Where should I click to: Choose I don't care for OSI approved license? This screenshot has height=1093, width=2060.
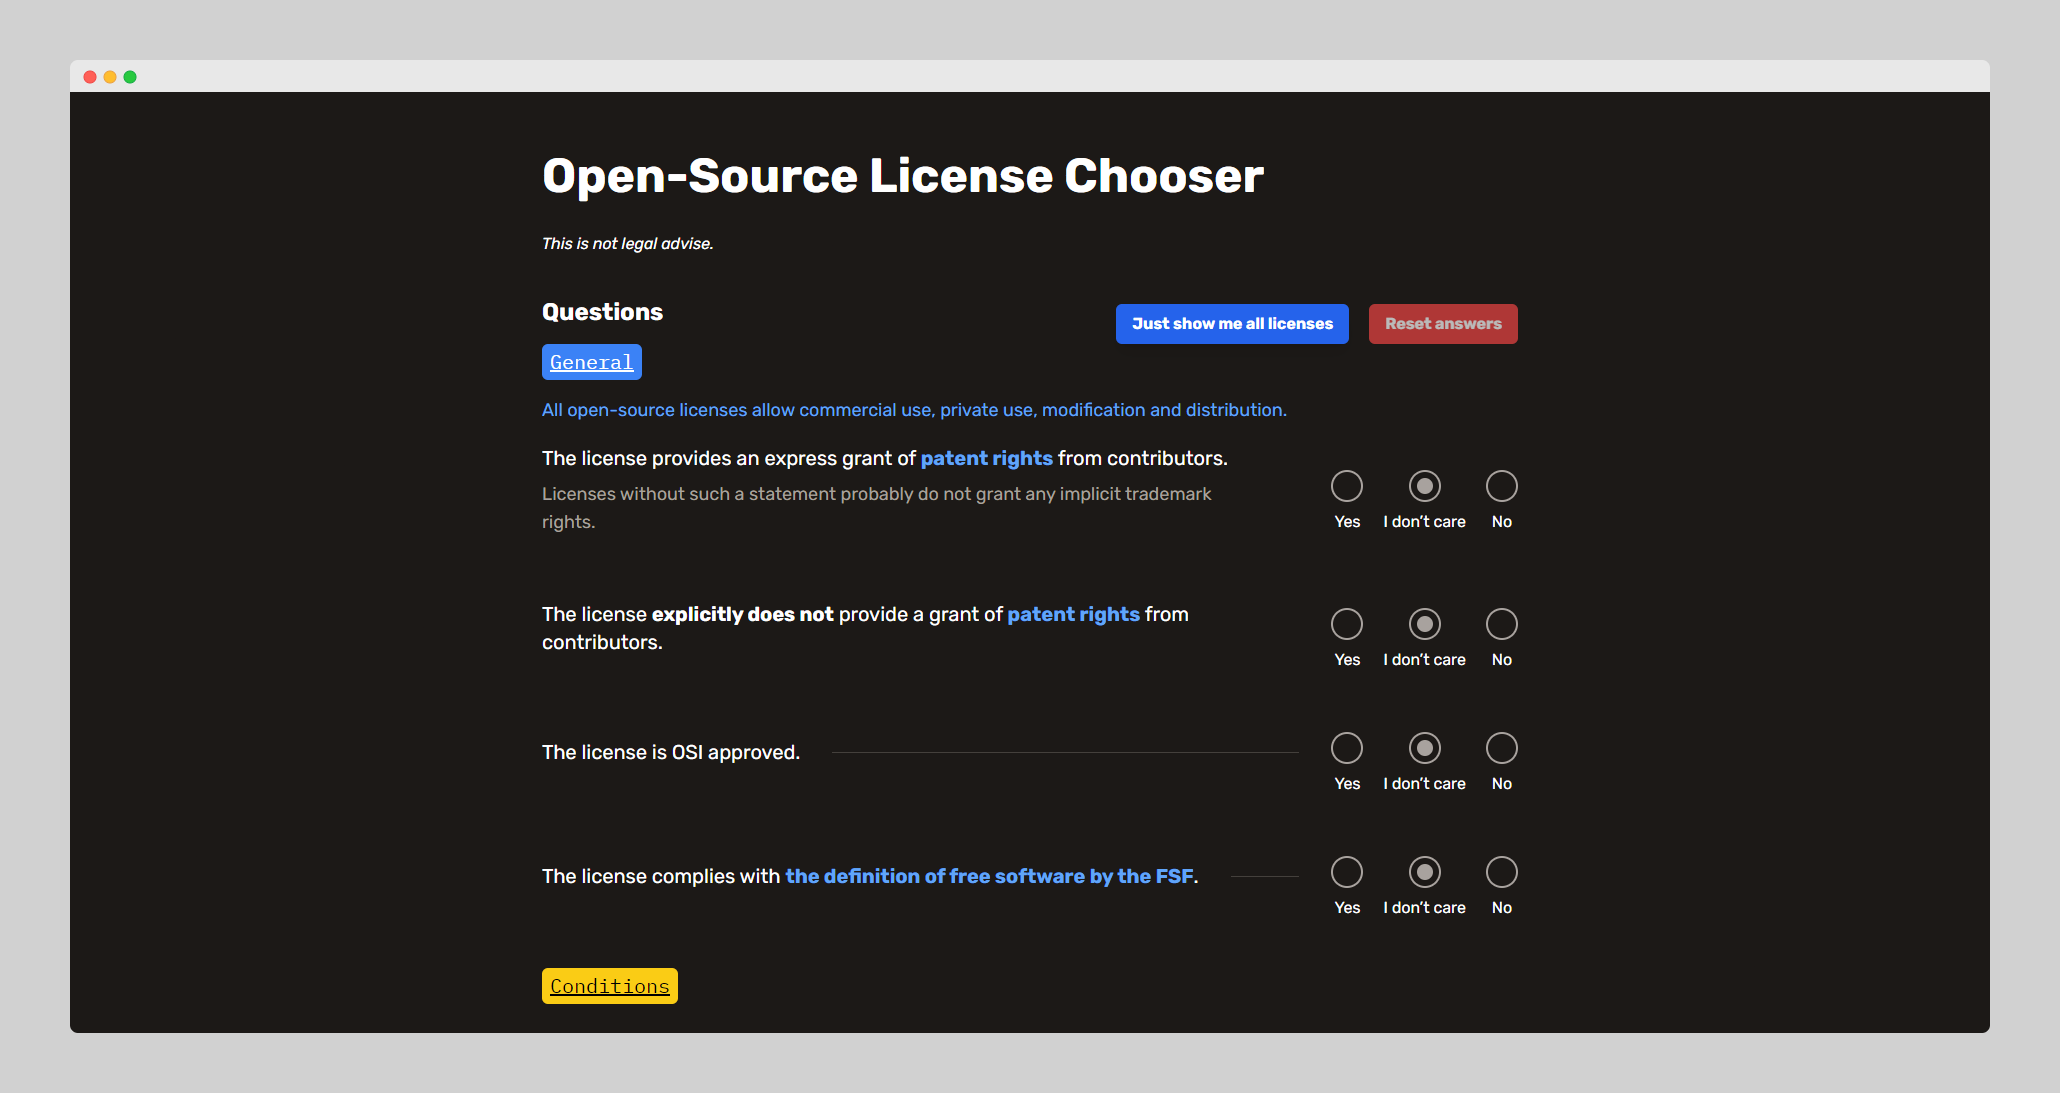pos(1425,748)
